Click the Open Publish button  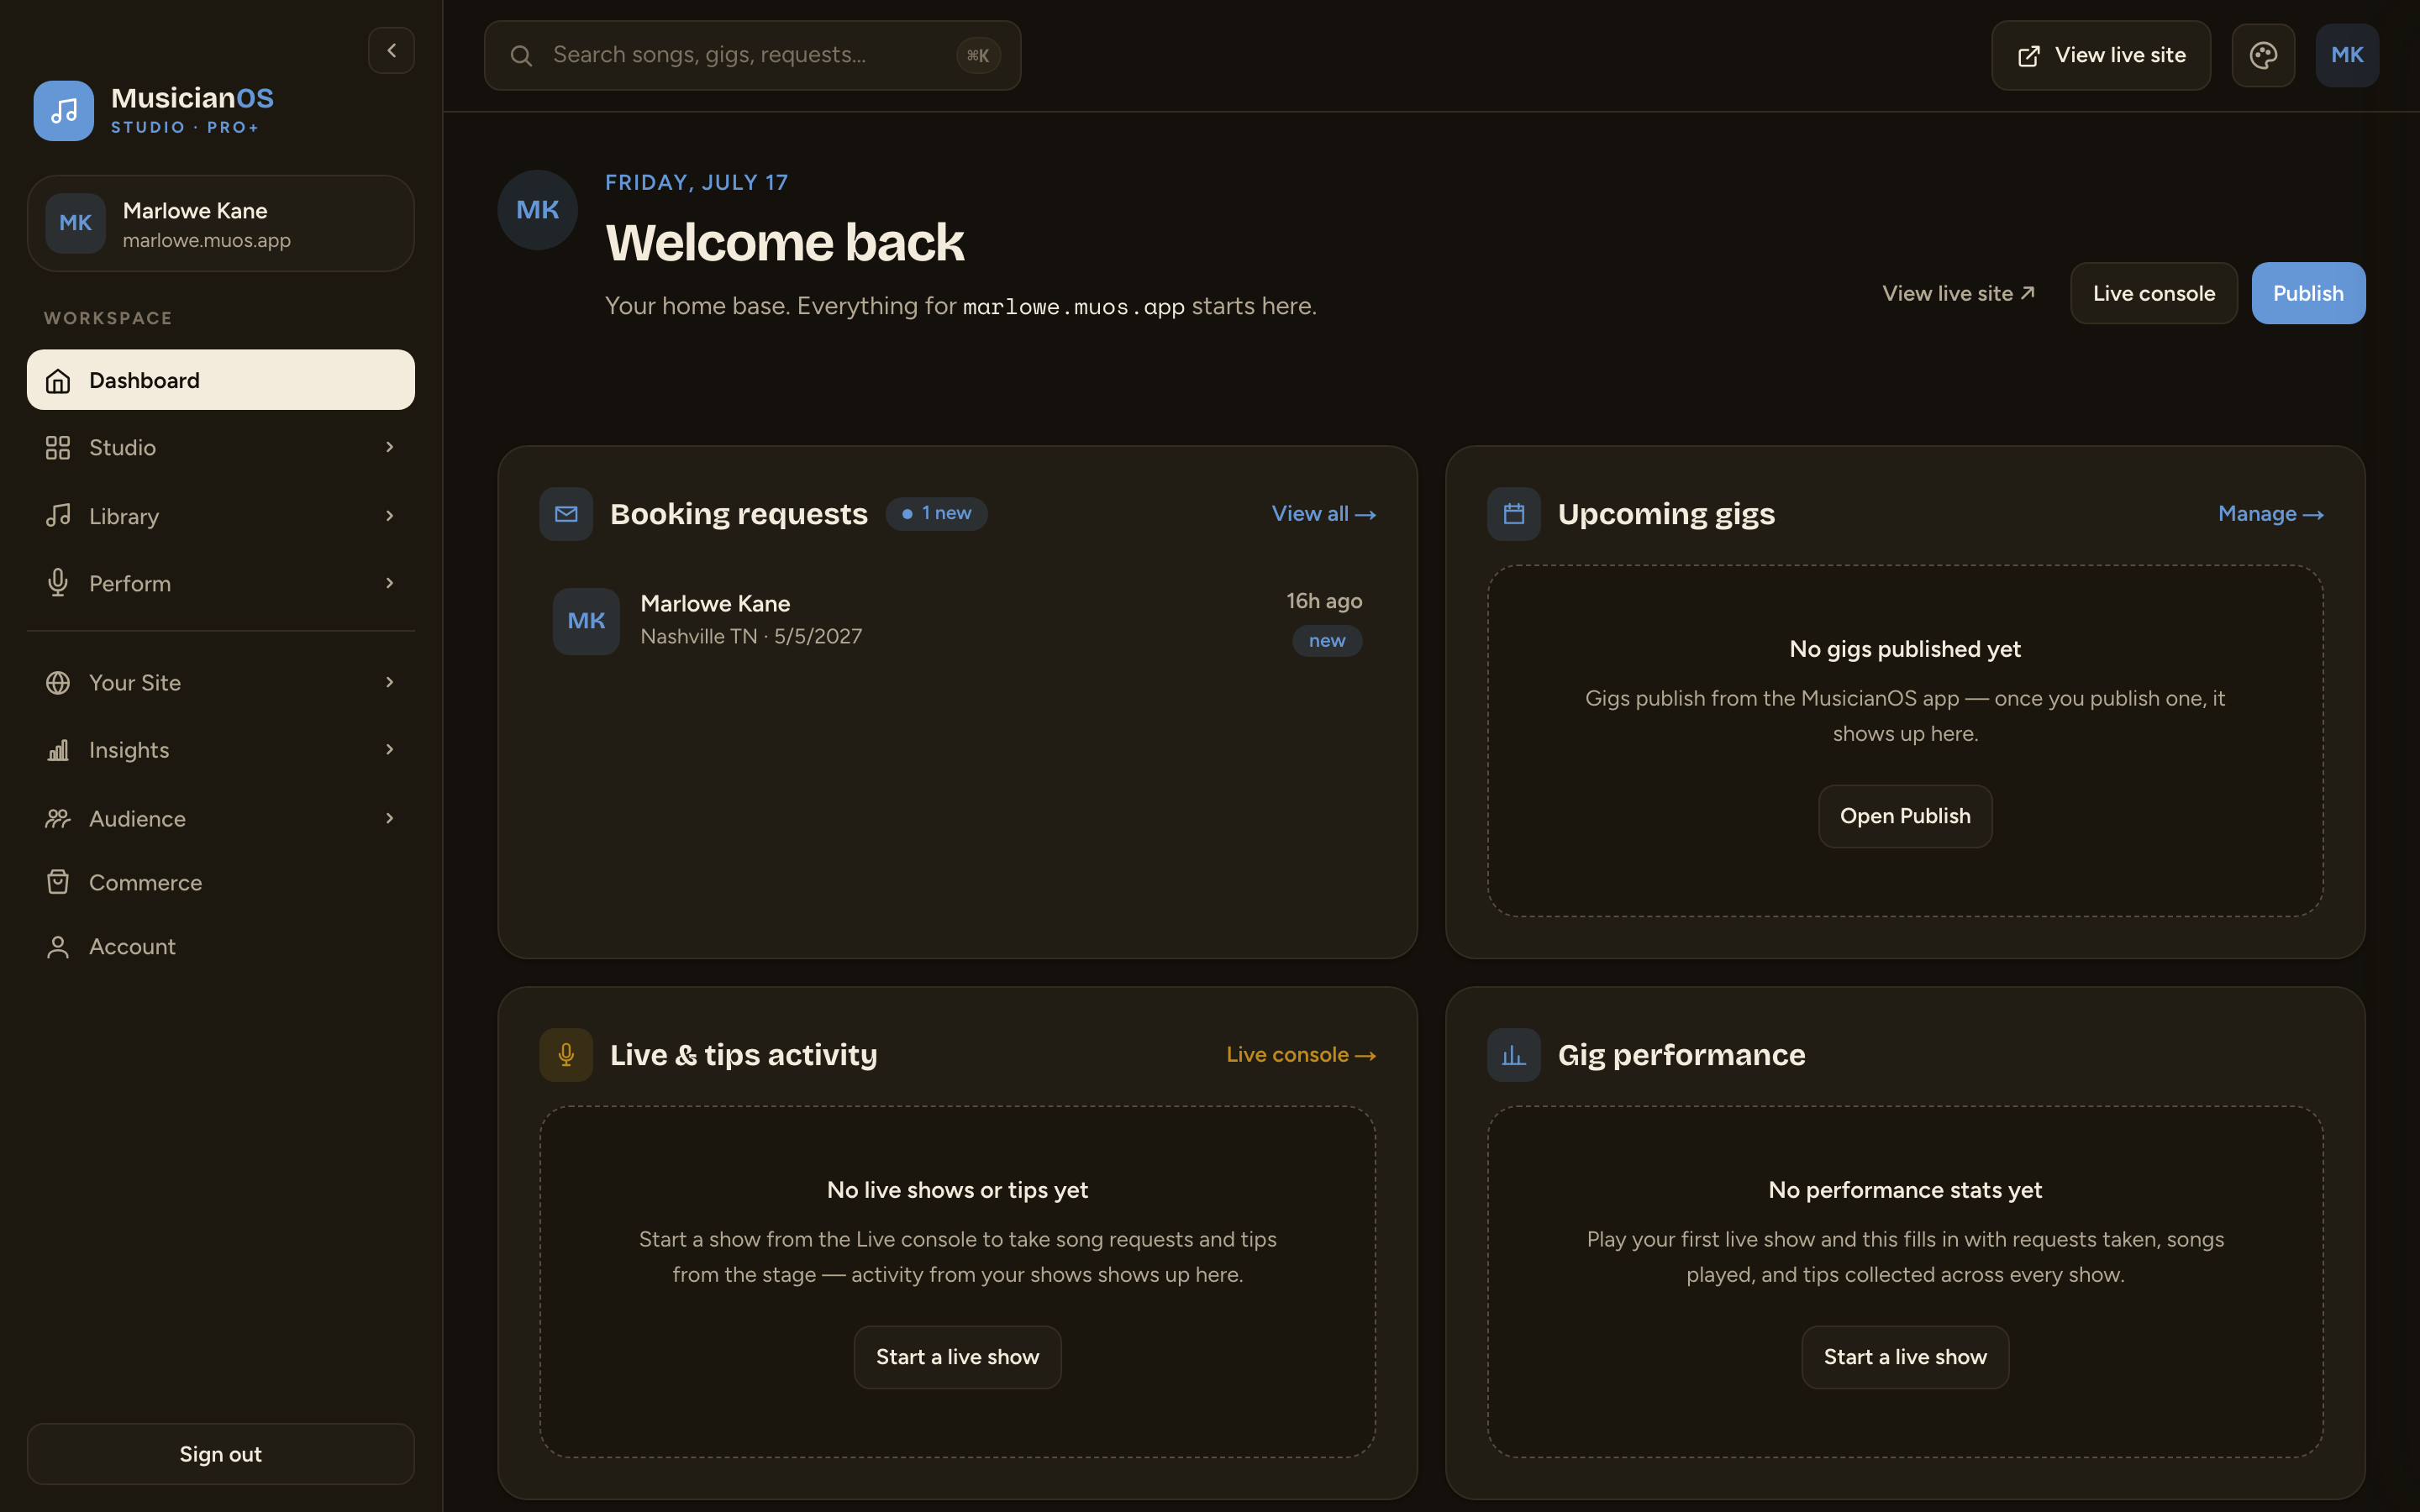pyautogui.click(x=1905, y=816)
